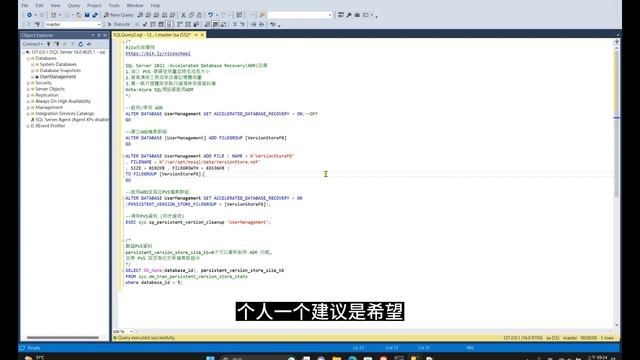This screenshot has height=360, width=640.
Task: Select SQL Server Agent tree item
Action: (72, 120)
